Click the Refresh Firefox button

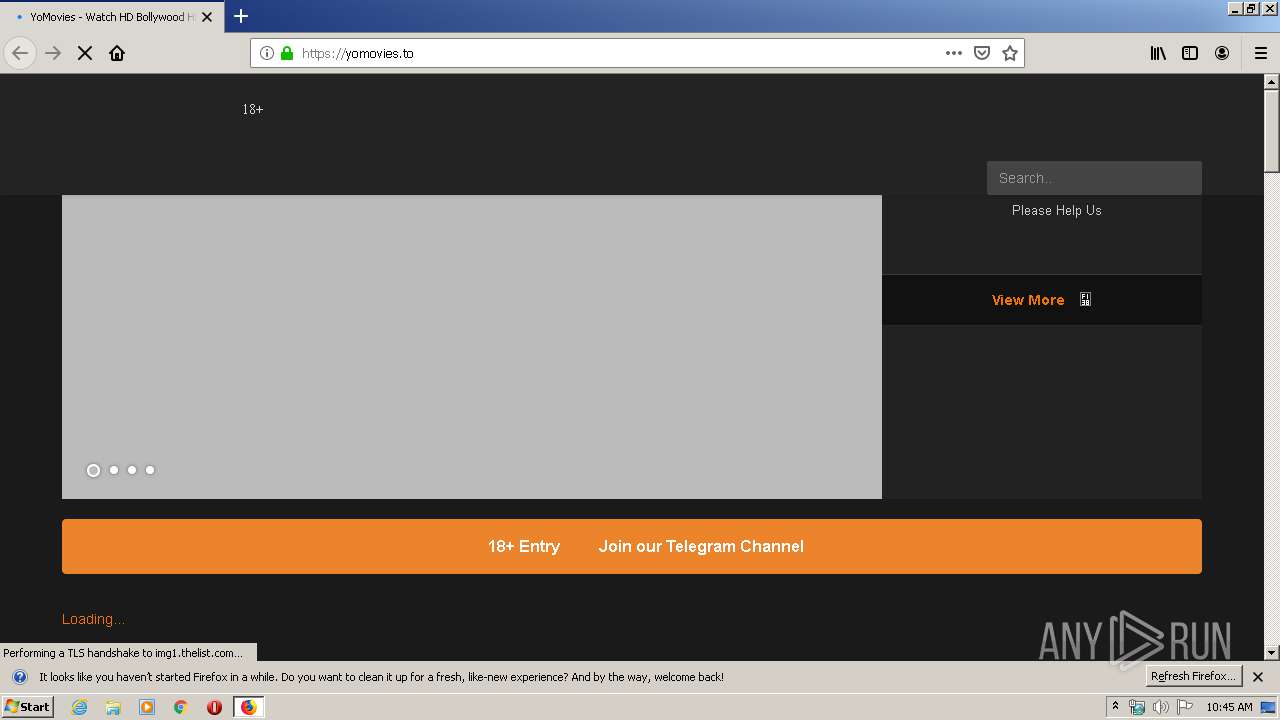click(1193, 677)
